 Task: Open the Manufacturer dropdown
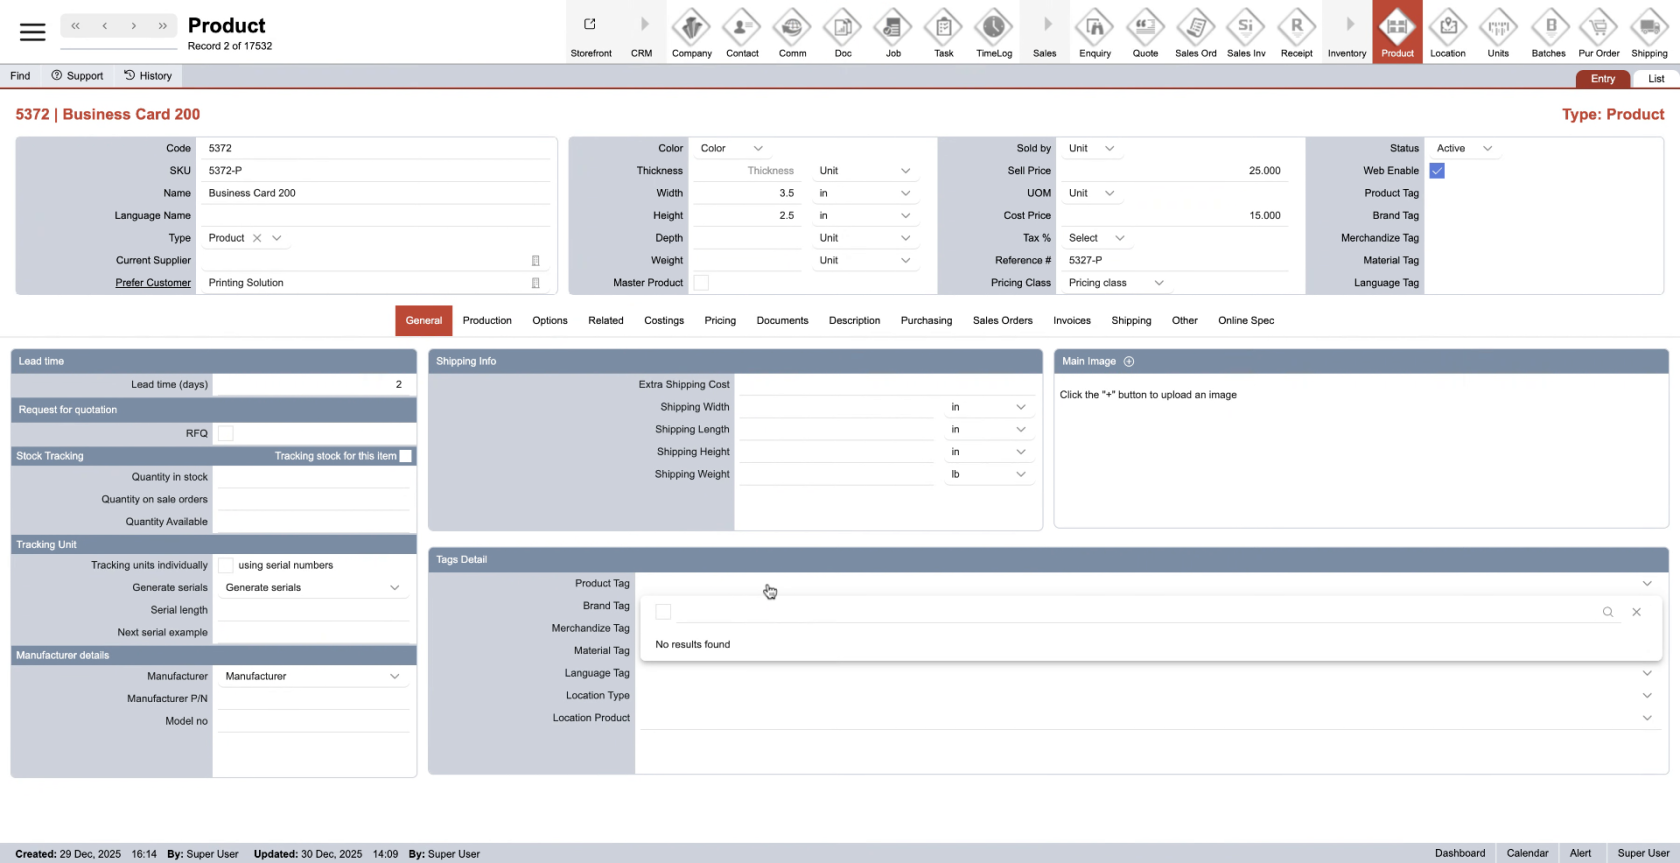[x=312, y=677]
